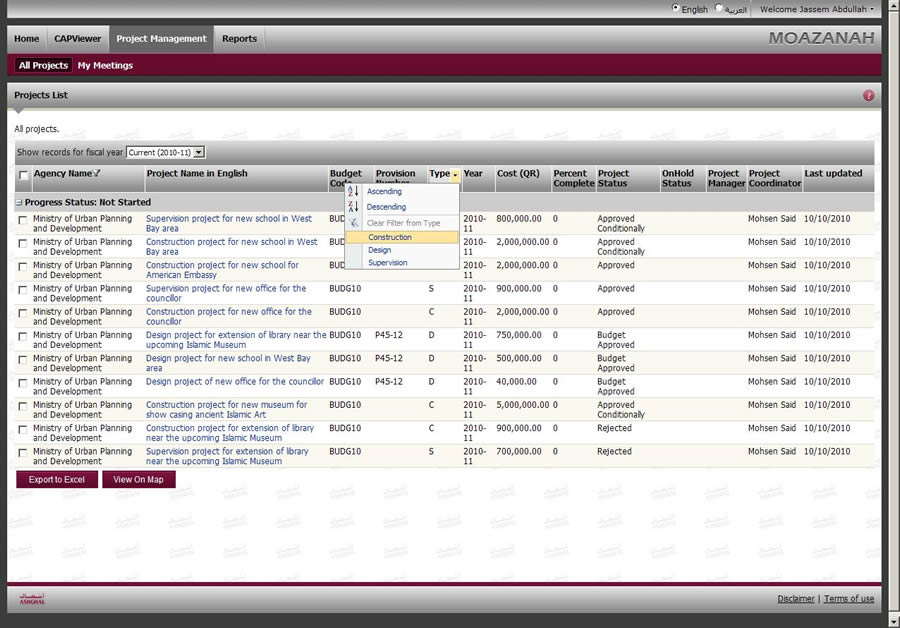Viewport: 900px width, 628px height.
Task: Click the Project Status column header
Action: [614, 178]
